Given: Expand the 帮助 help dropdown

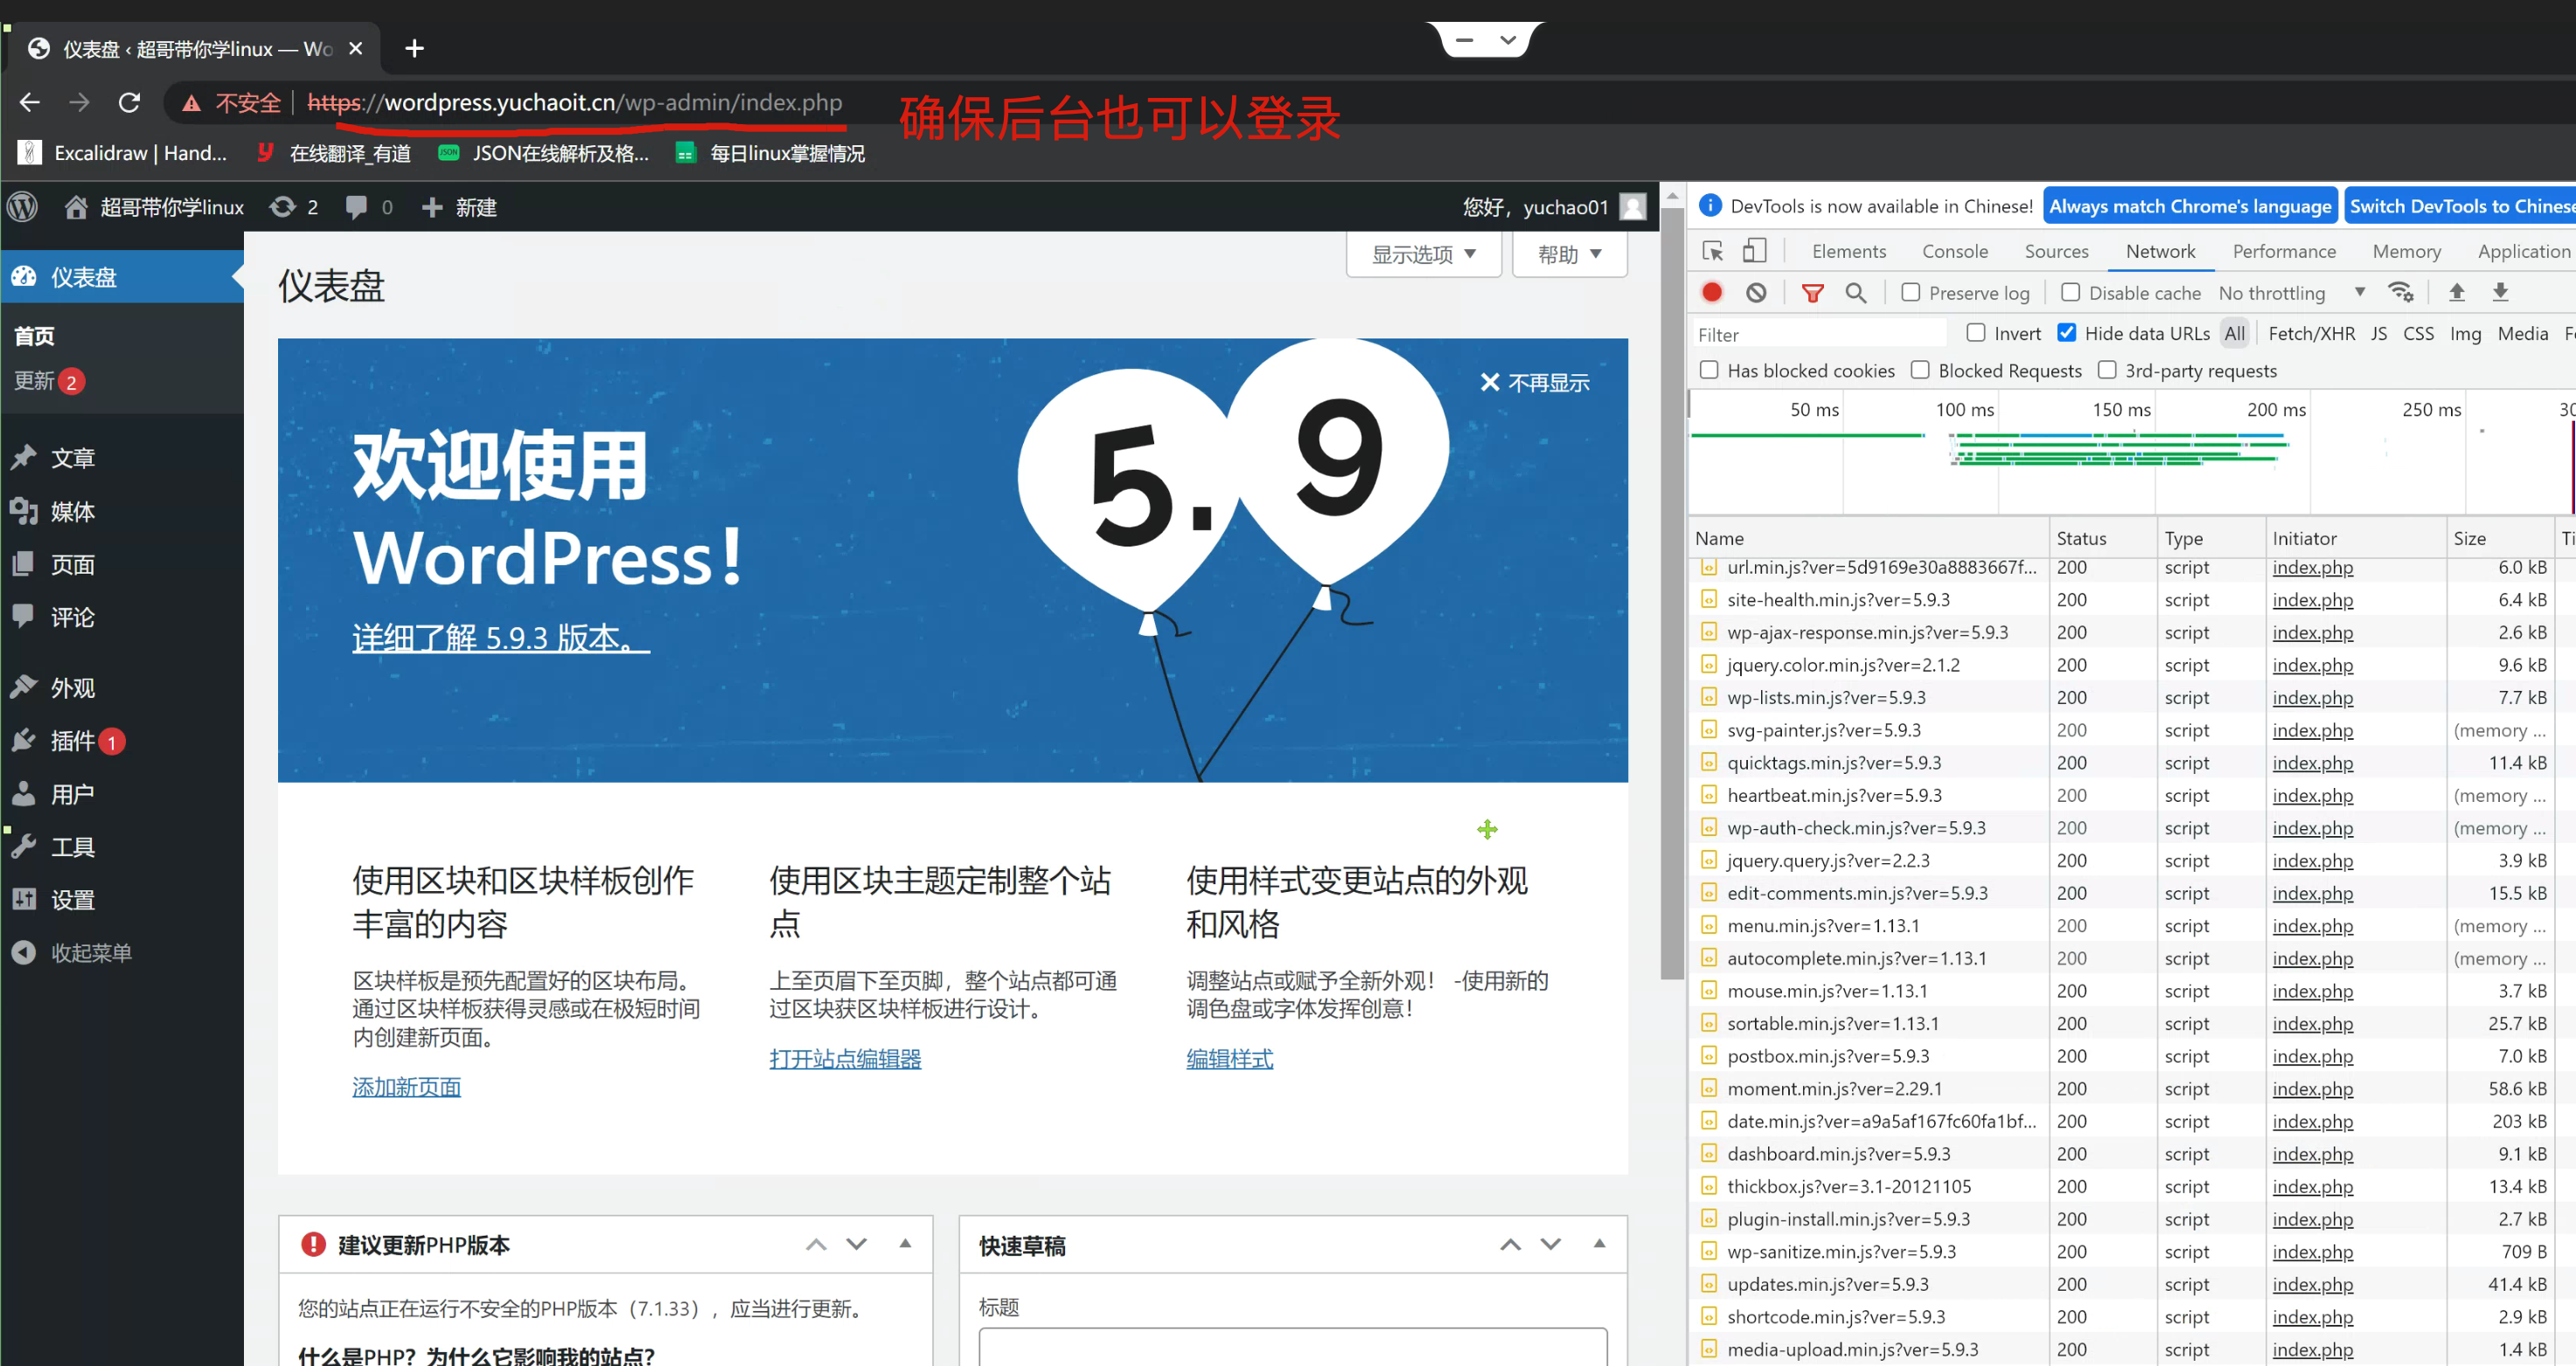Looking at the screenshot, I should 1569,254.
